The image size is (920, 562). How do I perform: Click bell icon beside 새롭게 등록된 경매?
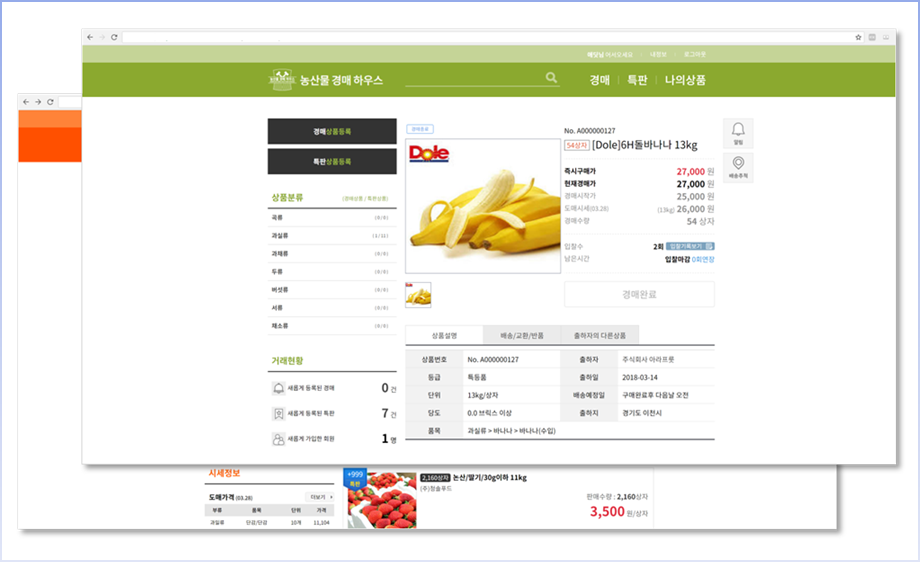pos(278,388)
